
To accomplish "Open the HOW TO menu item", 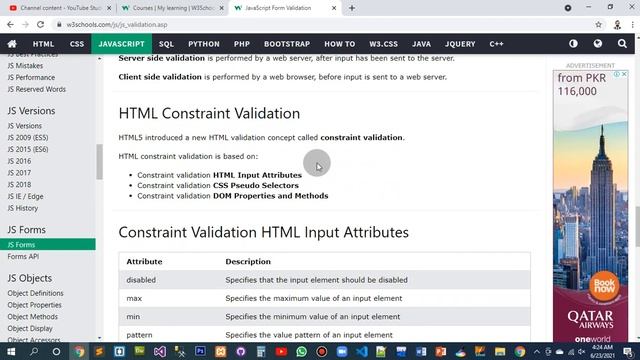I will [340, 44].
